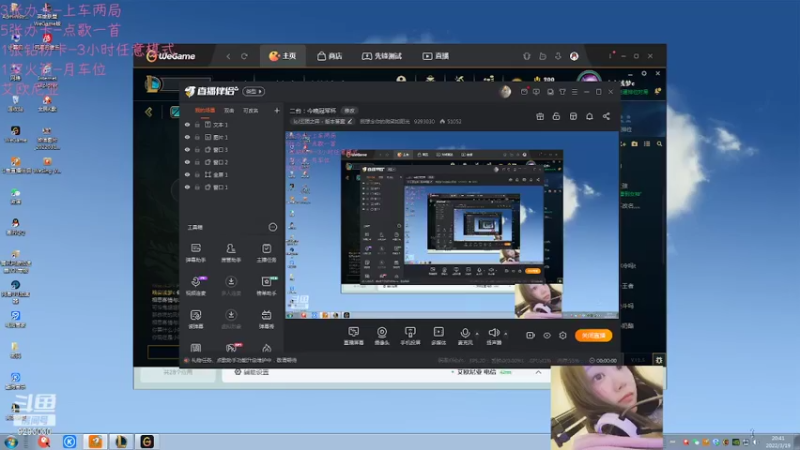Viewport: 800px width, 450px height.
Task: Open the WeGame 直播 tab
Action: 435,56
